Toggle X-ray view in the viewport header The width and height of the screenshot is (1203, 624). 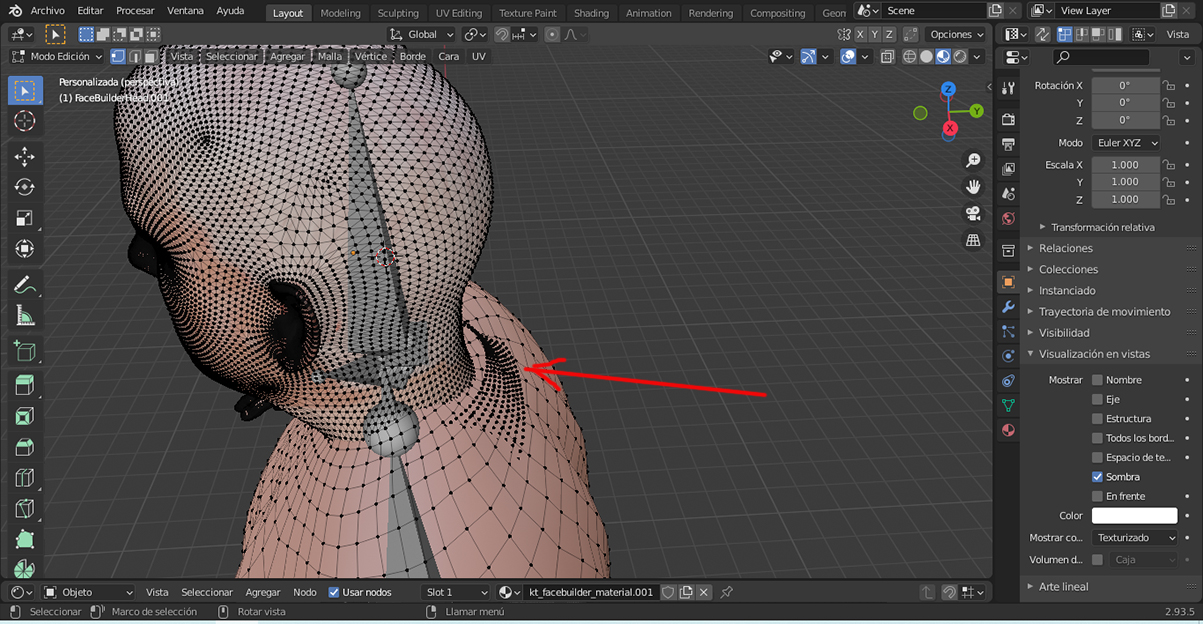887,57
